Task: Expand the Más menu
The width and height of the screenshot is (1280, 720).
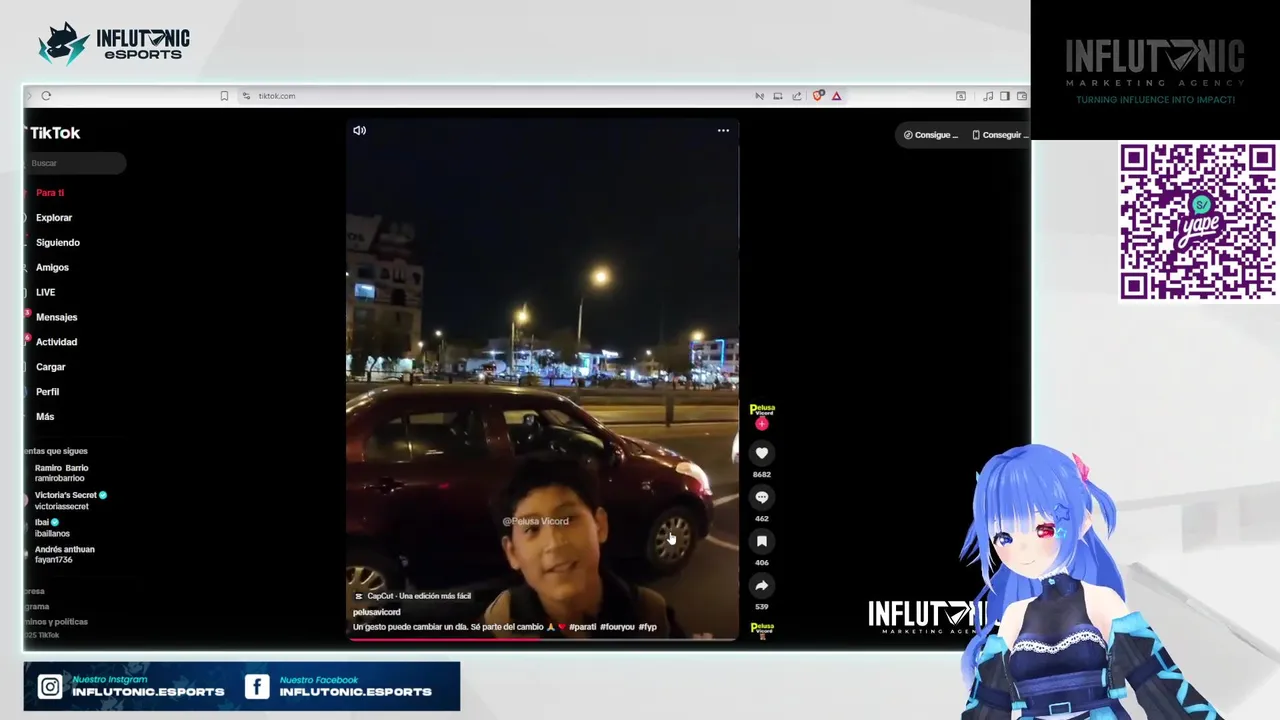Action: point(45,417)
